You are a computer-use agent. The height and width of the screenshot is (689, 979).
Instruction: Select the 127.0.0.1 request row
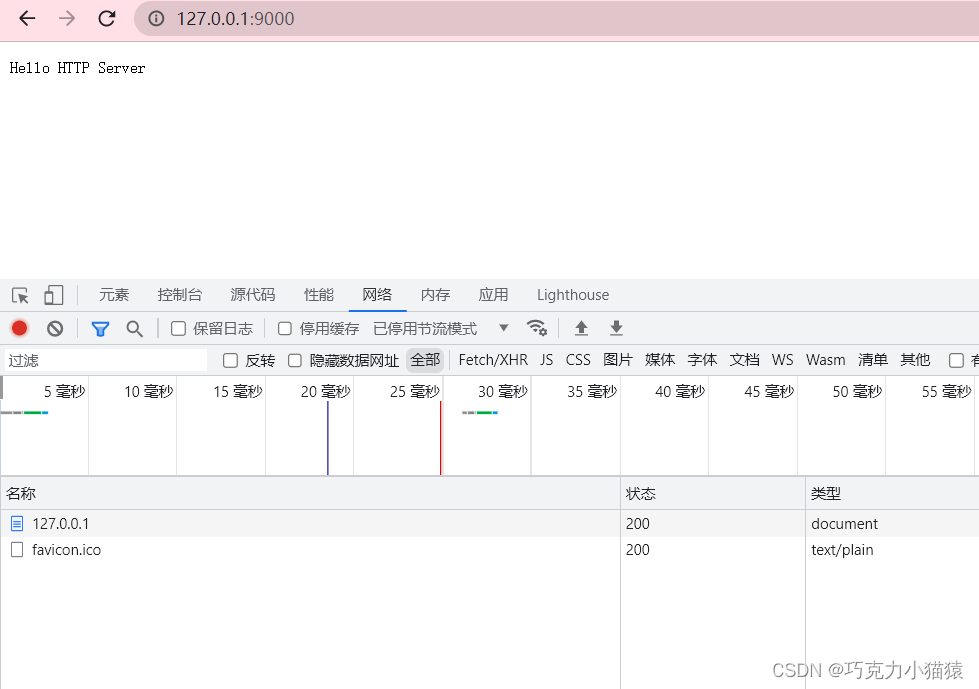[x=490, y=524]
